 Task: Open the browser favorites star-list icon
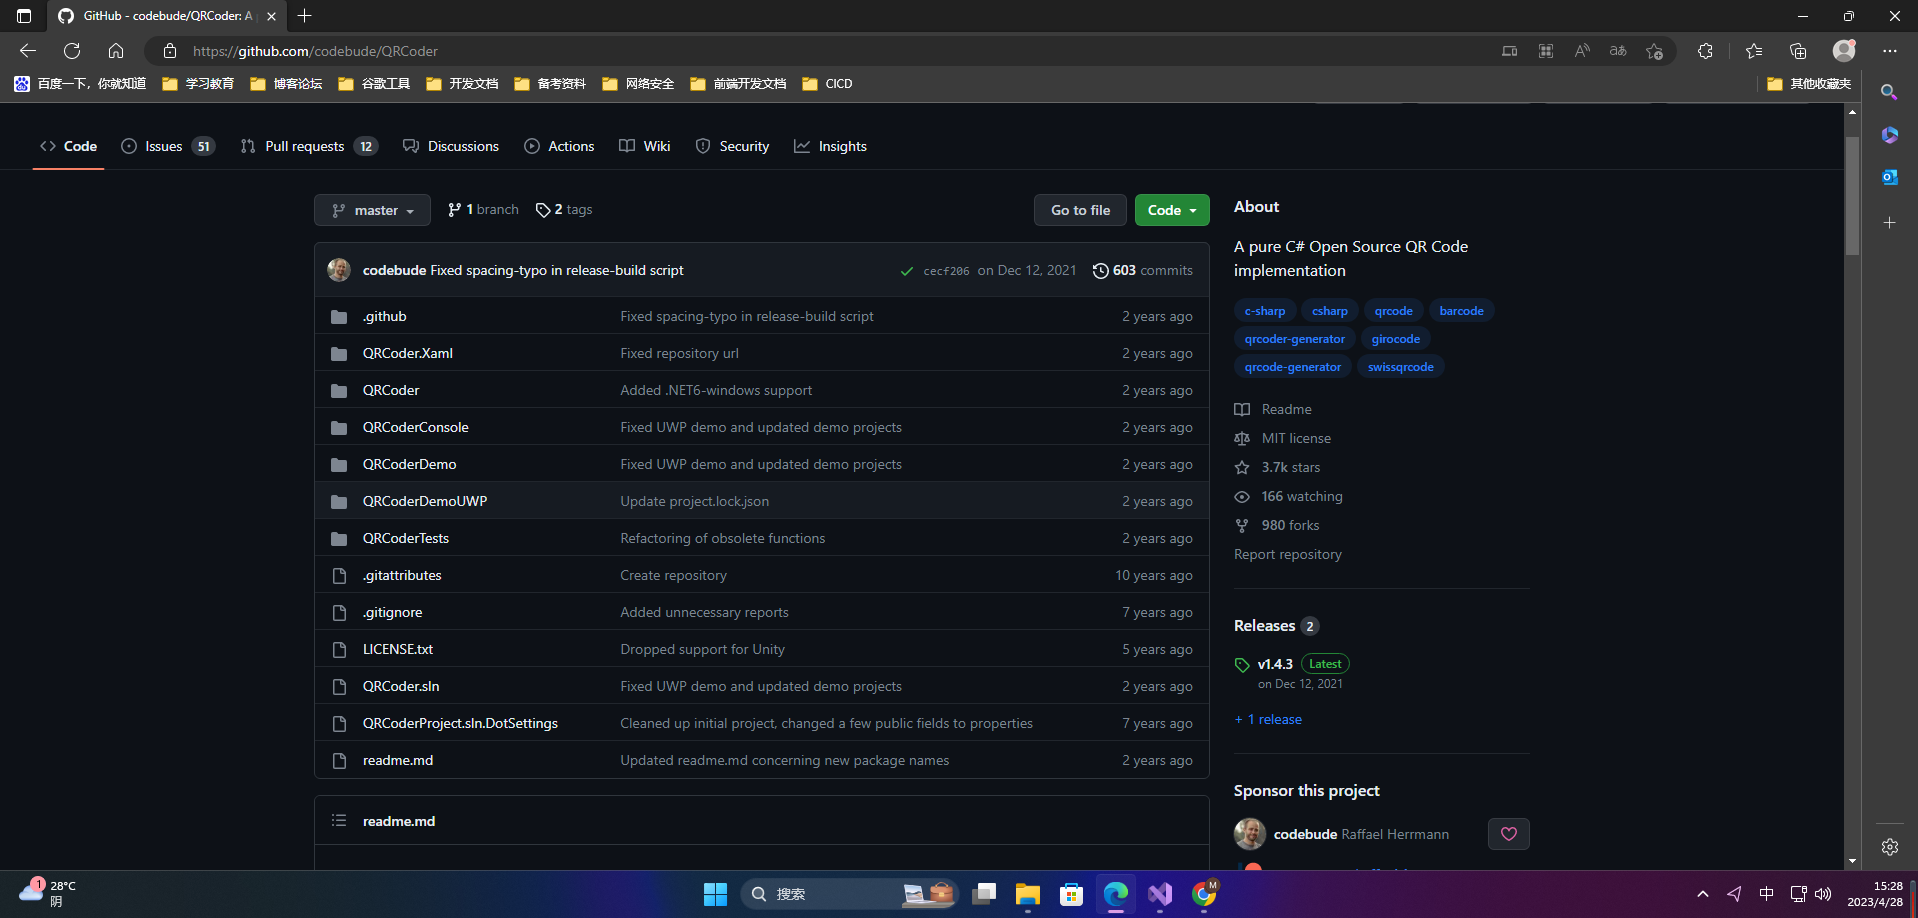coord(1754,51)
